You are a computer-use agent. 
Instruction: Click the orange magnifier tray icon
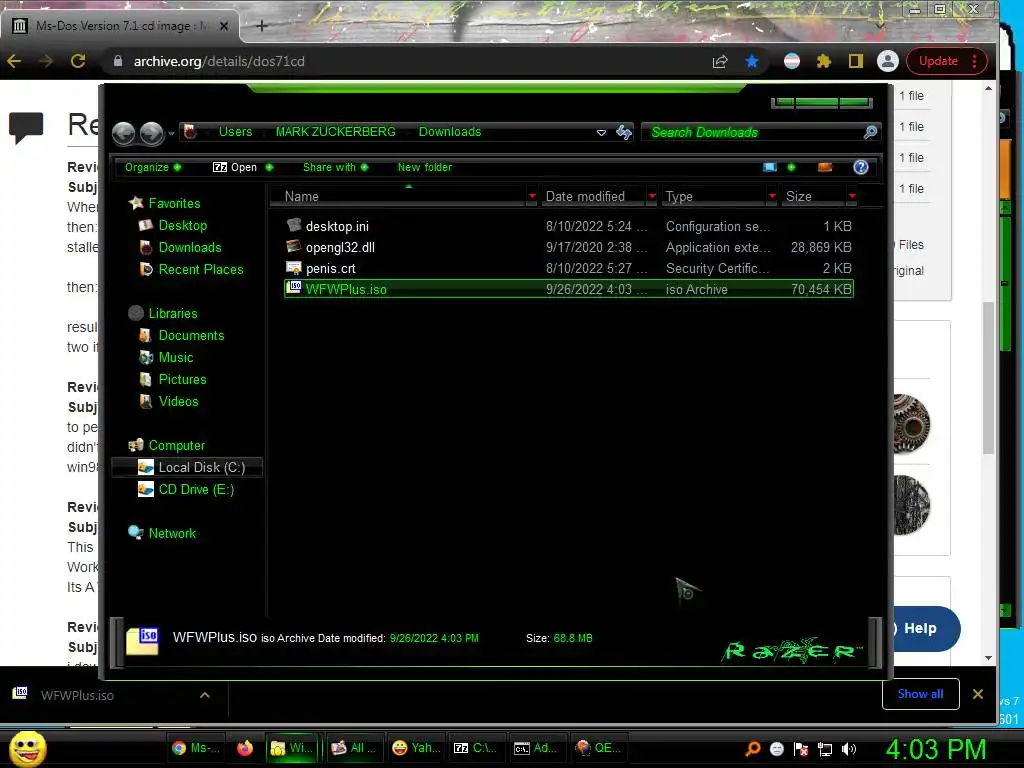753,749
